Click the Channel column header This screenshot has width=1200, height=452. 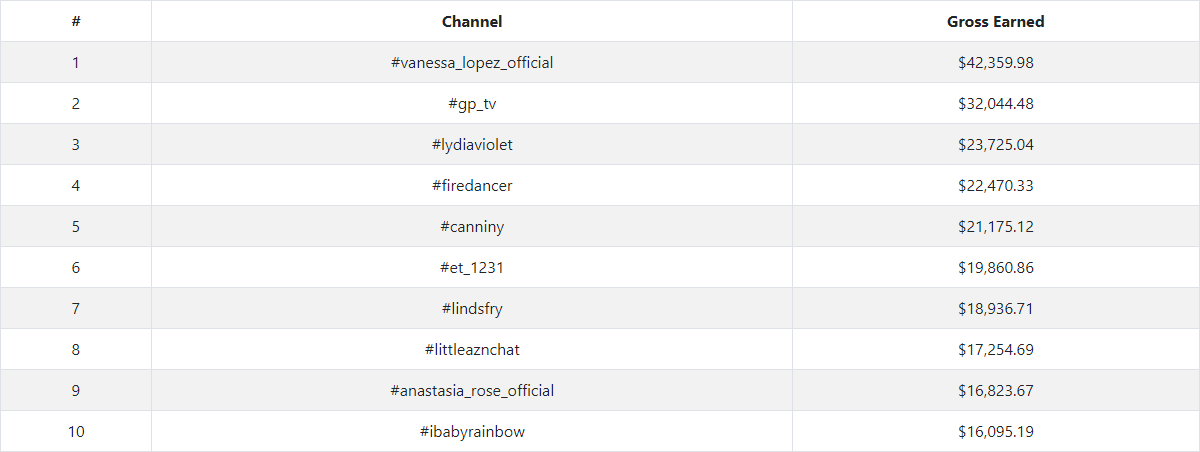472,22
